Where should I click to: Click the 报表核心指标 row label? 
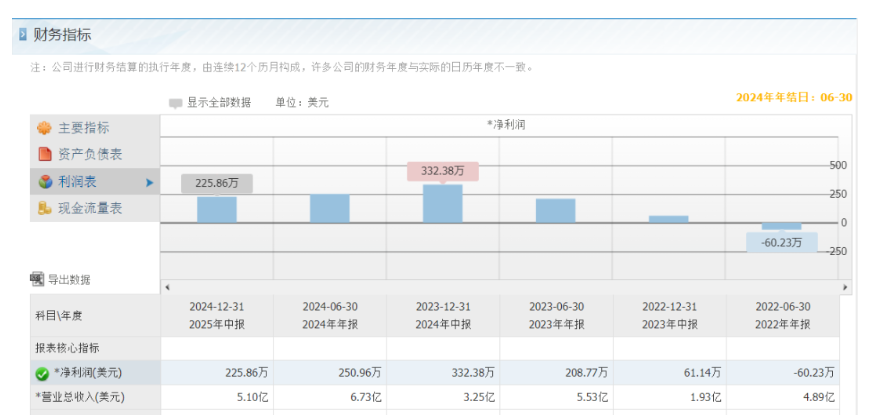click(x=67, y=348)
